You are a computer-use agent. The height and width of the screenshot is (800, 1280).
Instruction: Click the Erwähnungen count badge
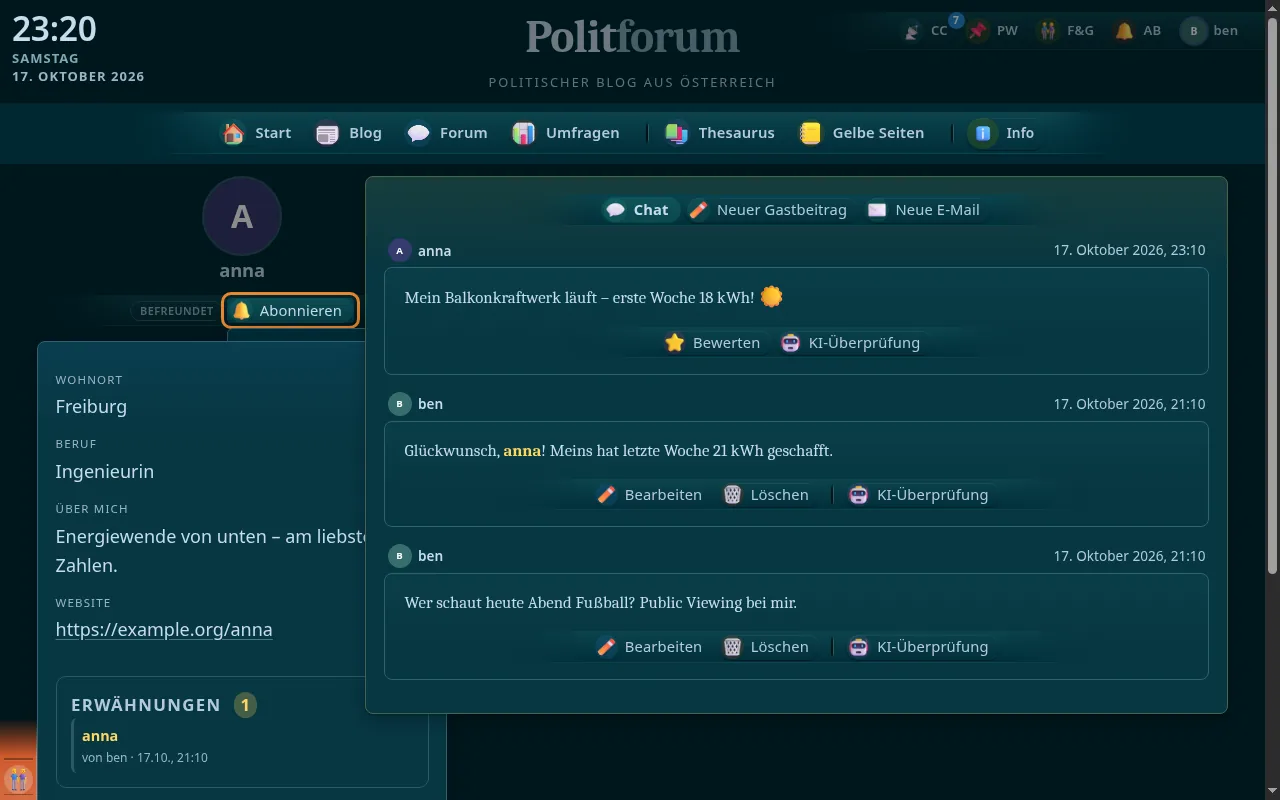245,705
